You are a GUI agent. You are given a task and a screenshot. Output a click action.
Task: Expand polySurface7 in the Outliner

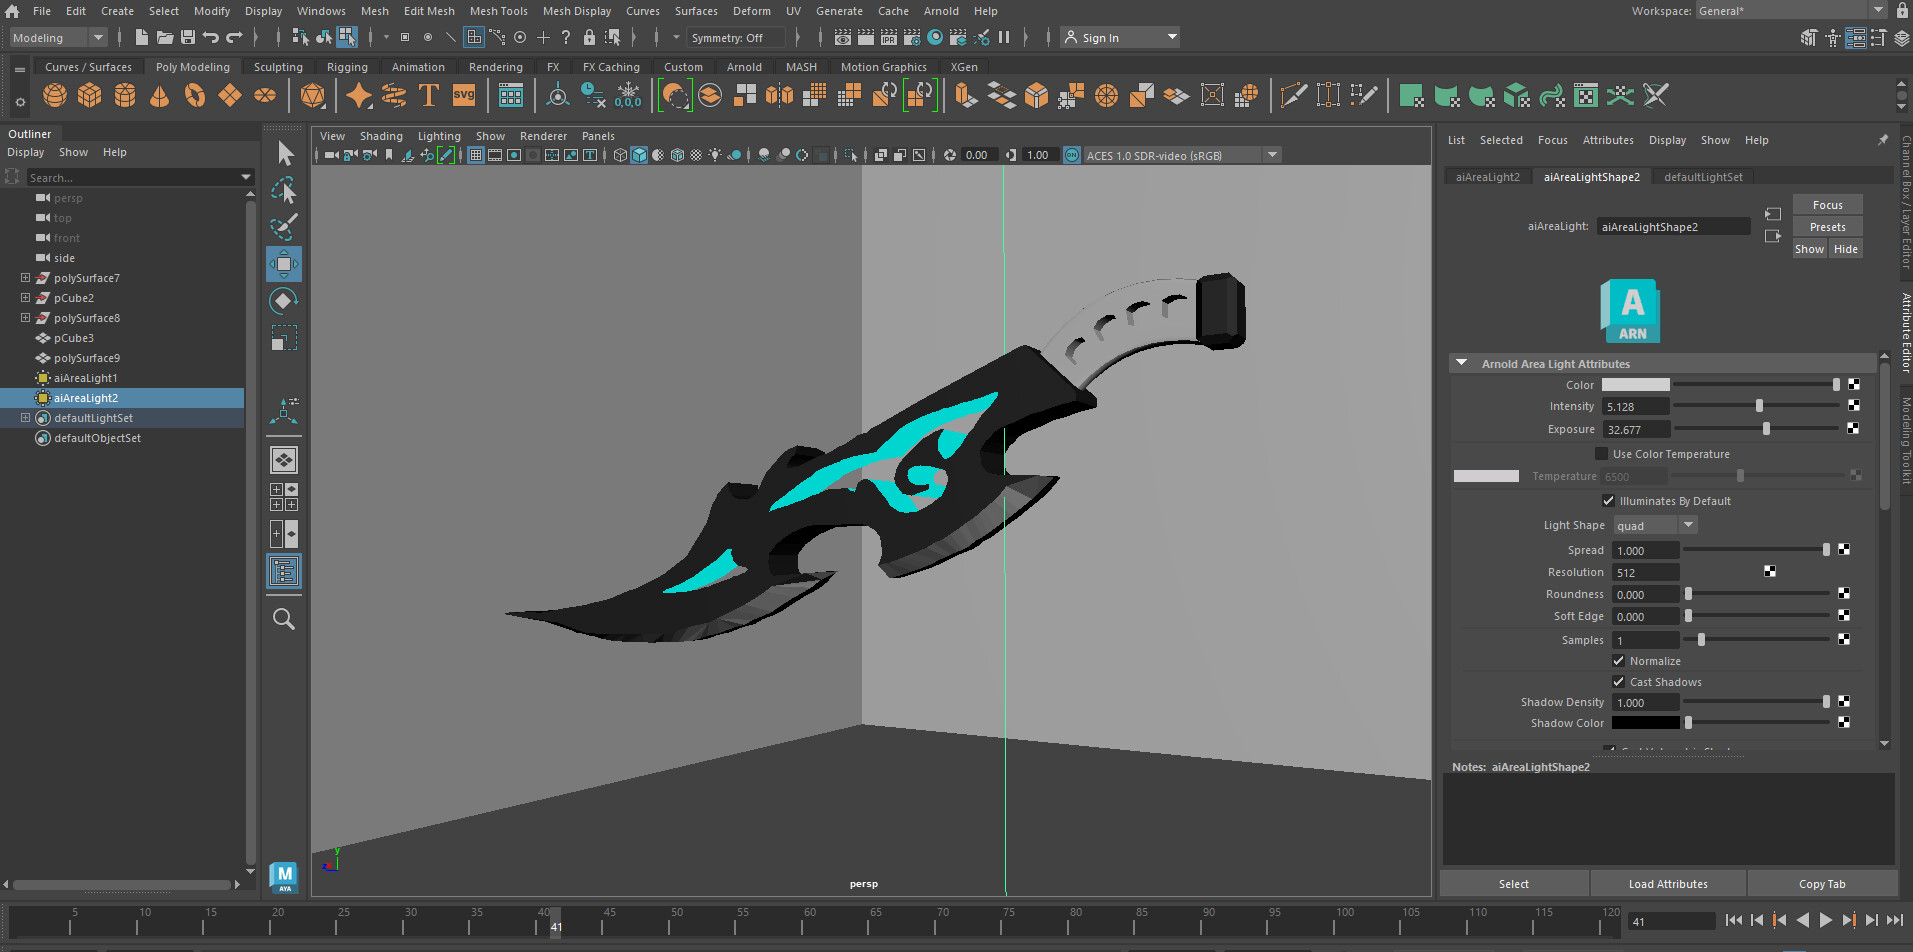click(25, 278)
